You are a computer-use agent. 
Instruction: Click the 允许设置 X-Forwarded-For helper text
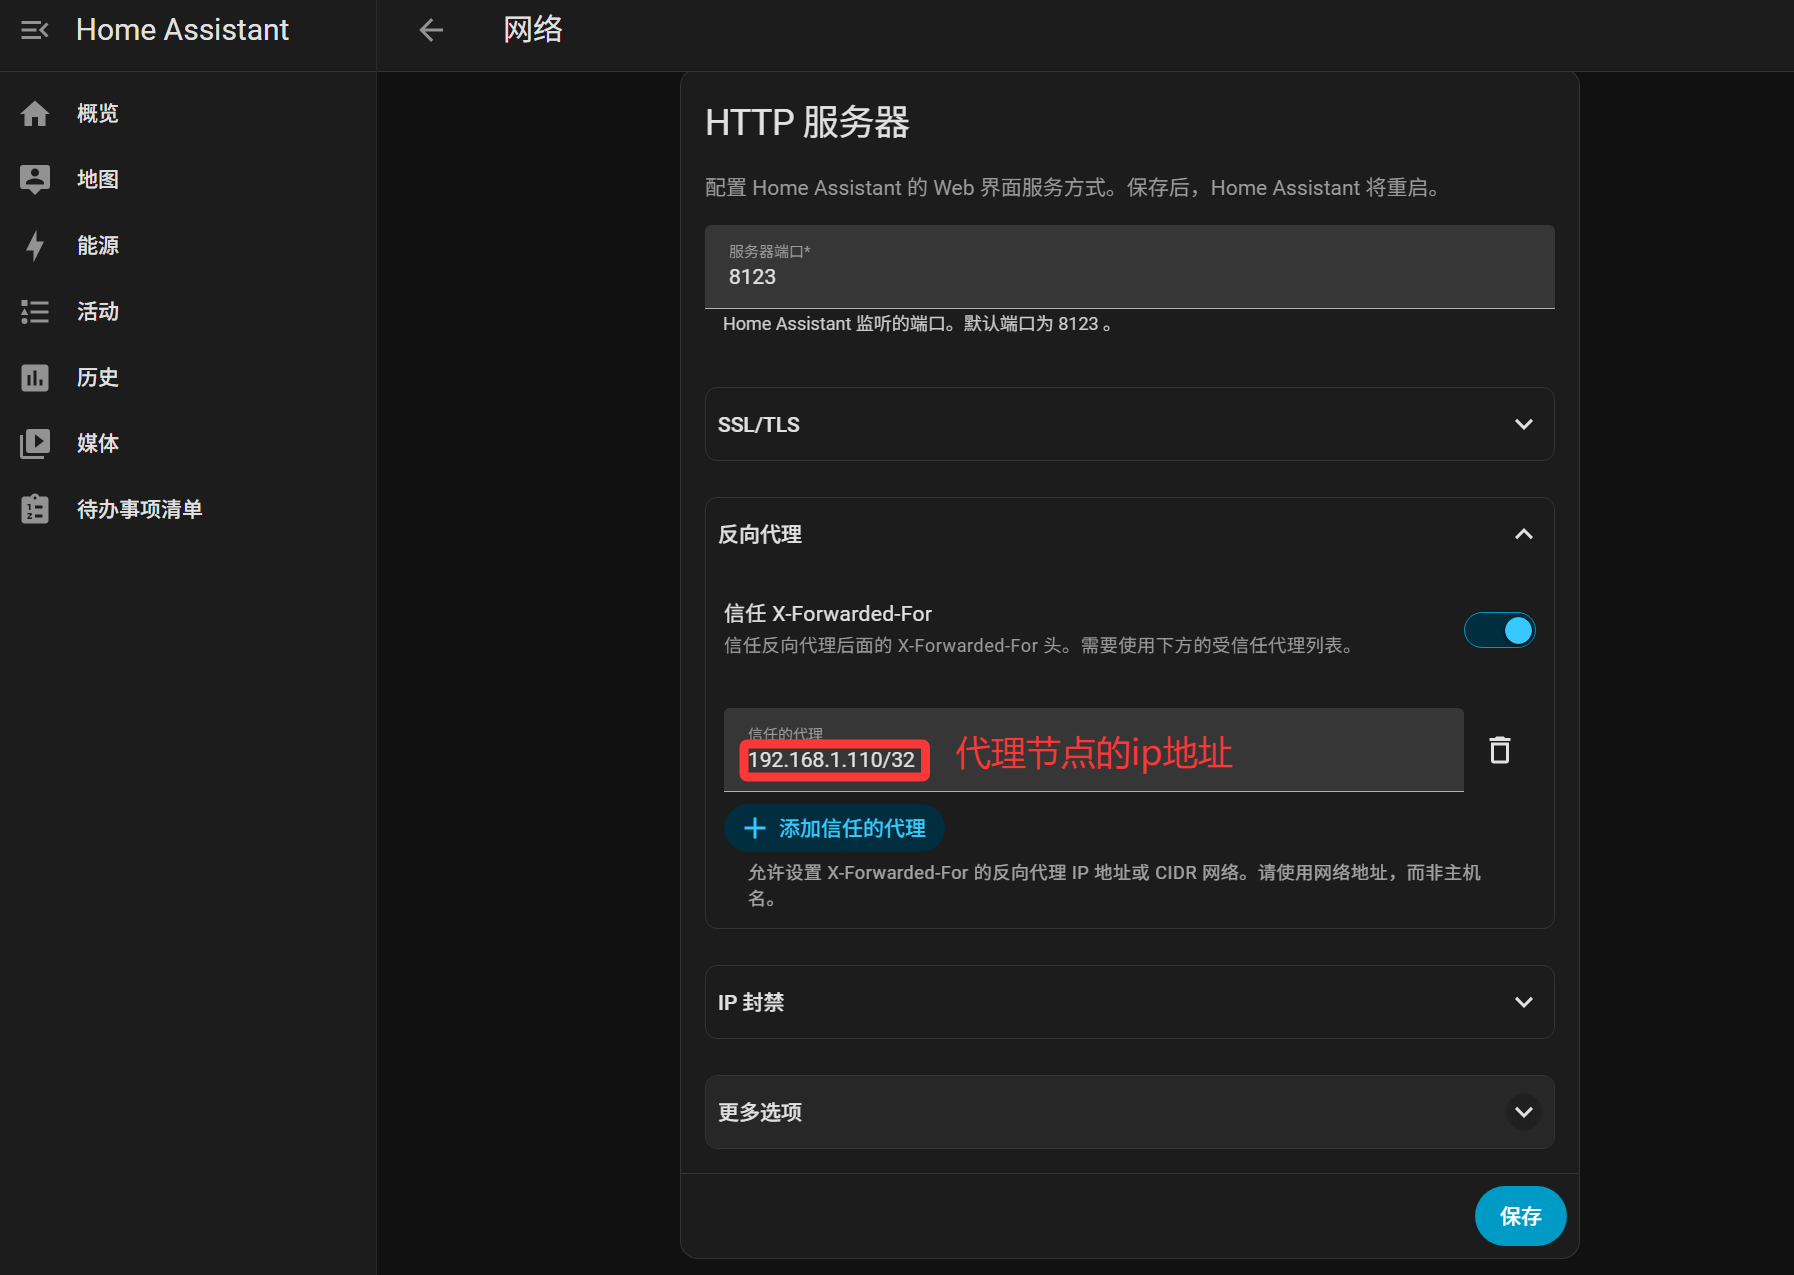pyautogui.click(x=1115, y=885)
